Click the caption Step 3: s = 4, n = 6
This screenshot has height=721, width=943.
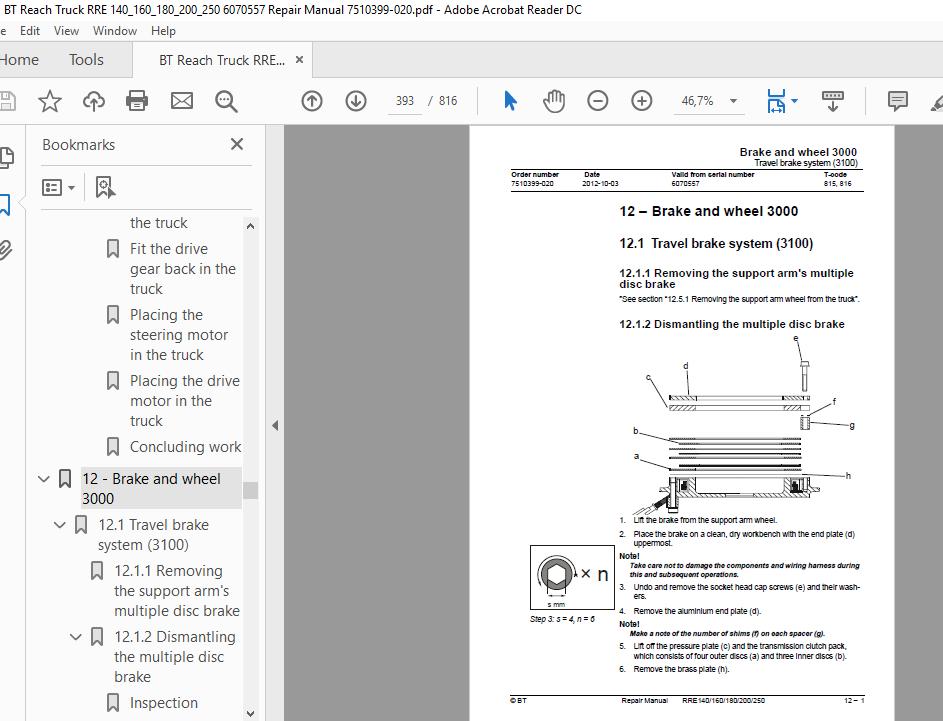click(x=562, y=619)
